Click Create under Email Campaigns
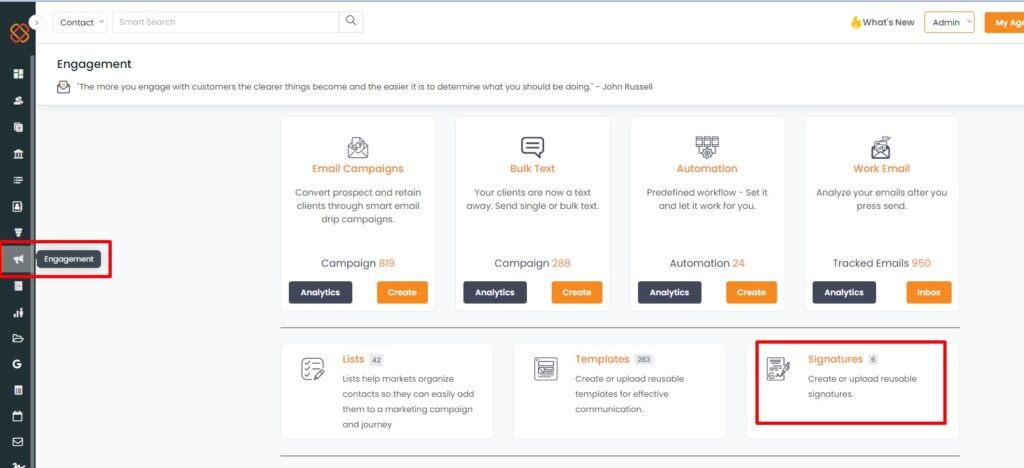Image resolution: width=1024 pixels, height=468 pixels. [x=402, y=292]
